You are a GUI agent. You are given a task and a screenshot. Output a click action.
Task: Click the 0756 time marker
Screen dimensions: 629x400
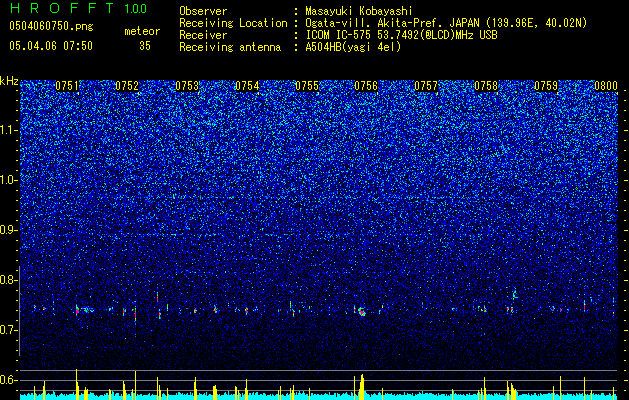pos(366,86)
